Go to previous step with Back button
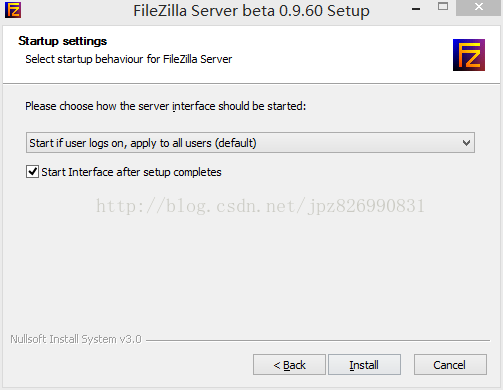The height and width of the screenshot is (390, 503). click(289, 365)
